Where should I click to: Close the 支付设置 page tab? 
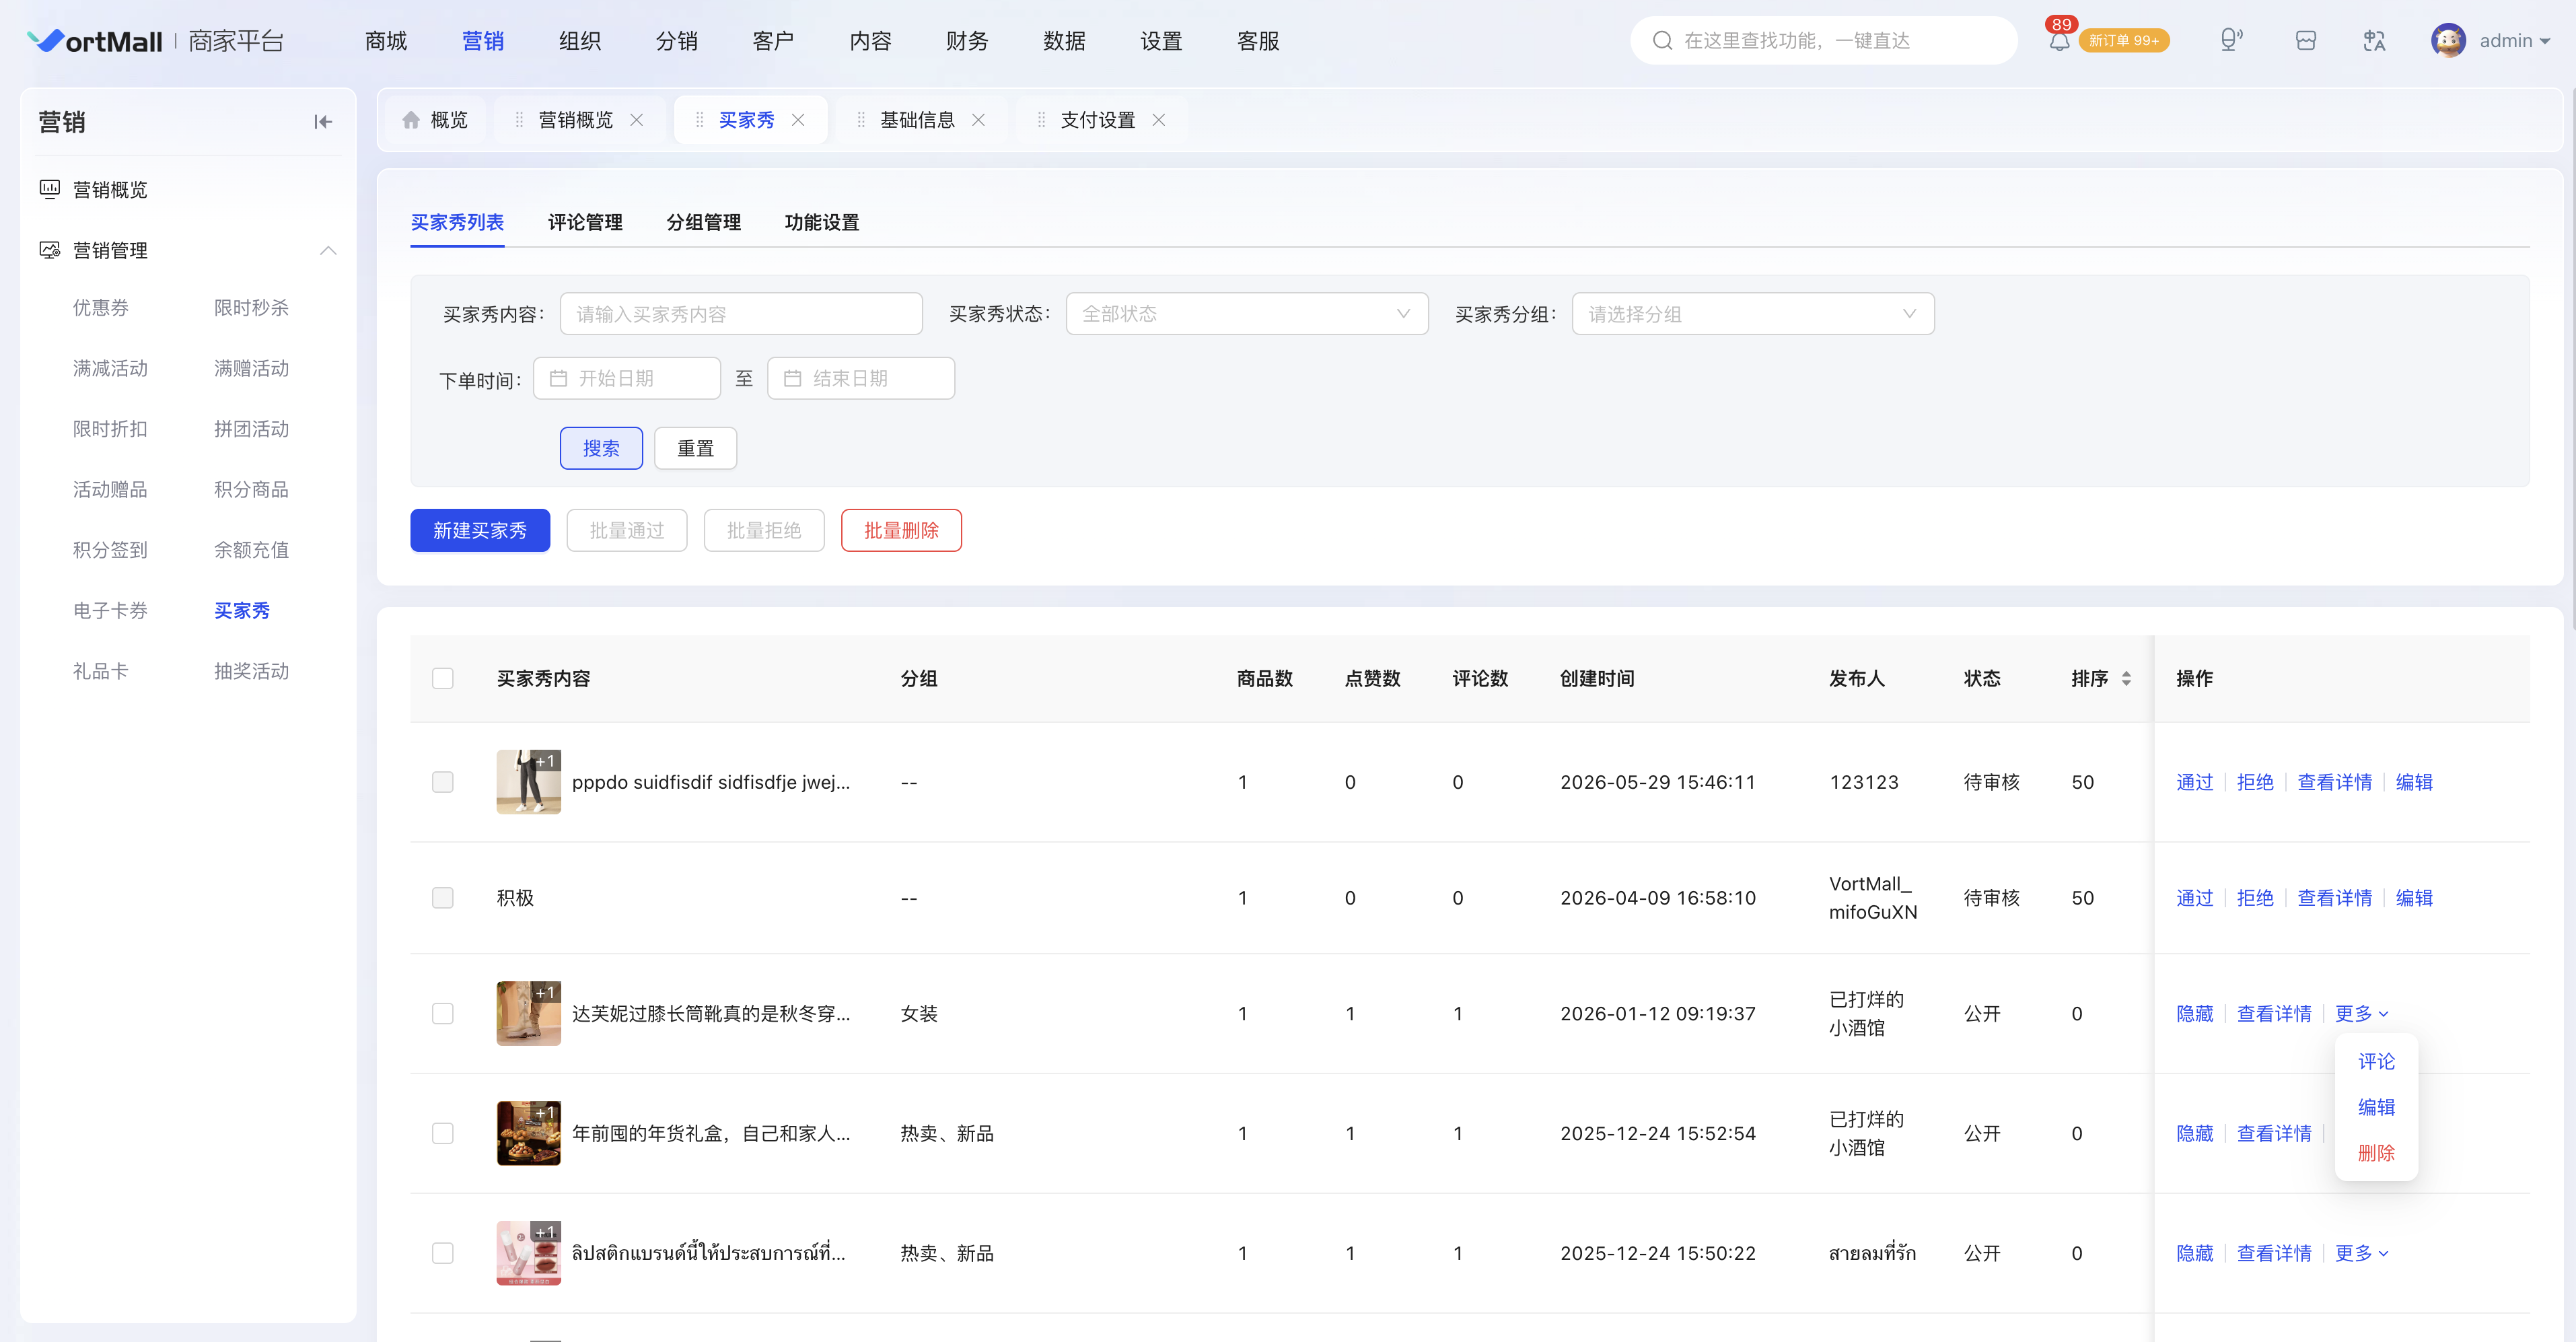click(x=1158, y=120)
